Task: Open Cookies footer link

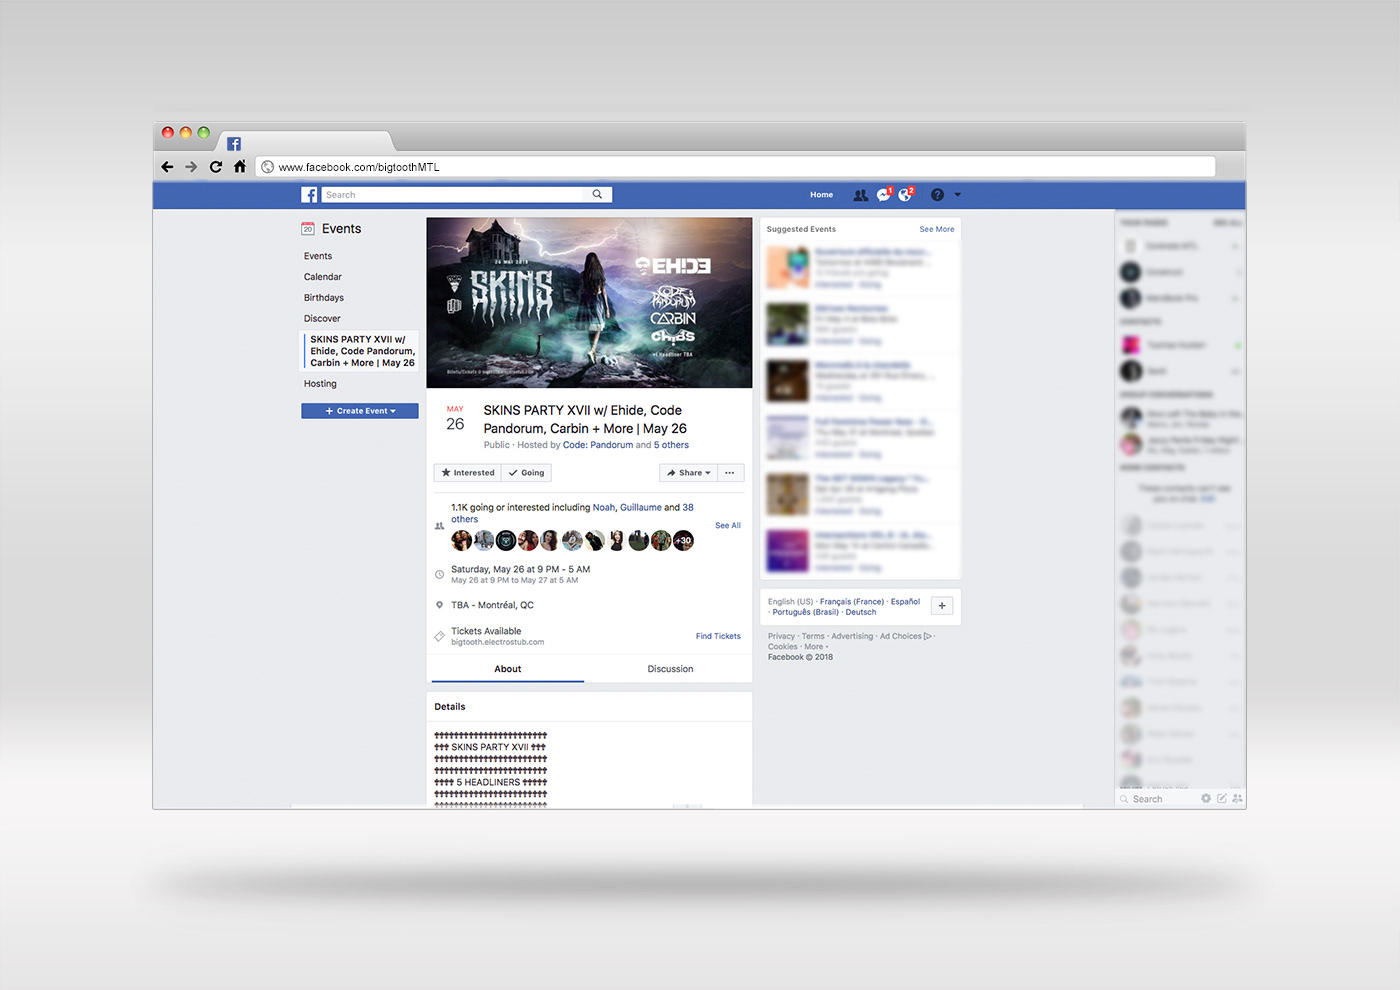Action: 783,647
